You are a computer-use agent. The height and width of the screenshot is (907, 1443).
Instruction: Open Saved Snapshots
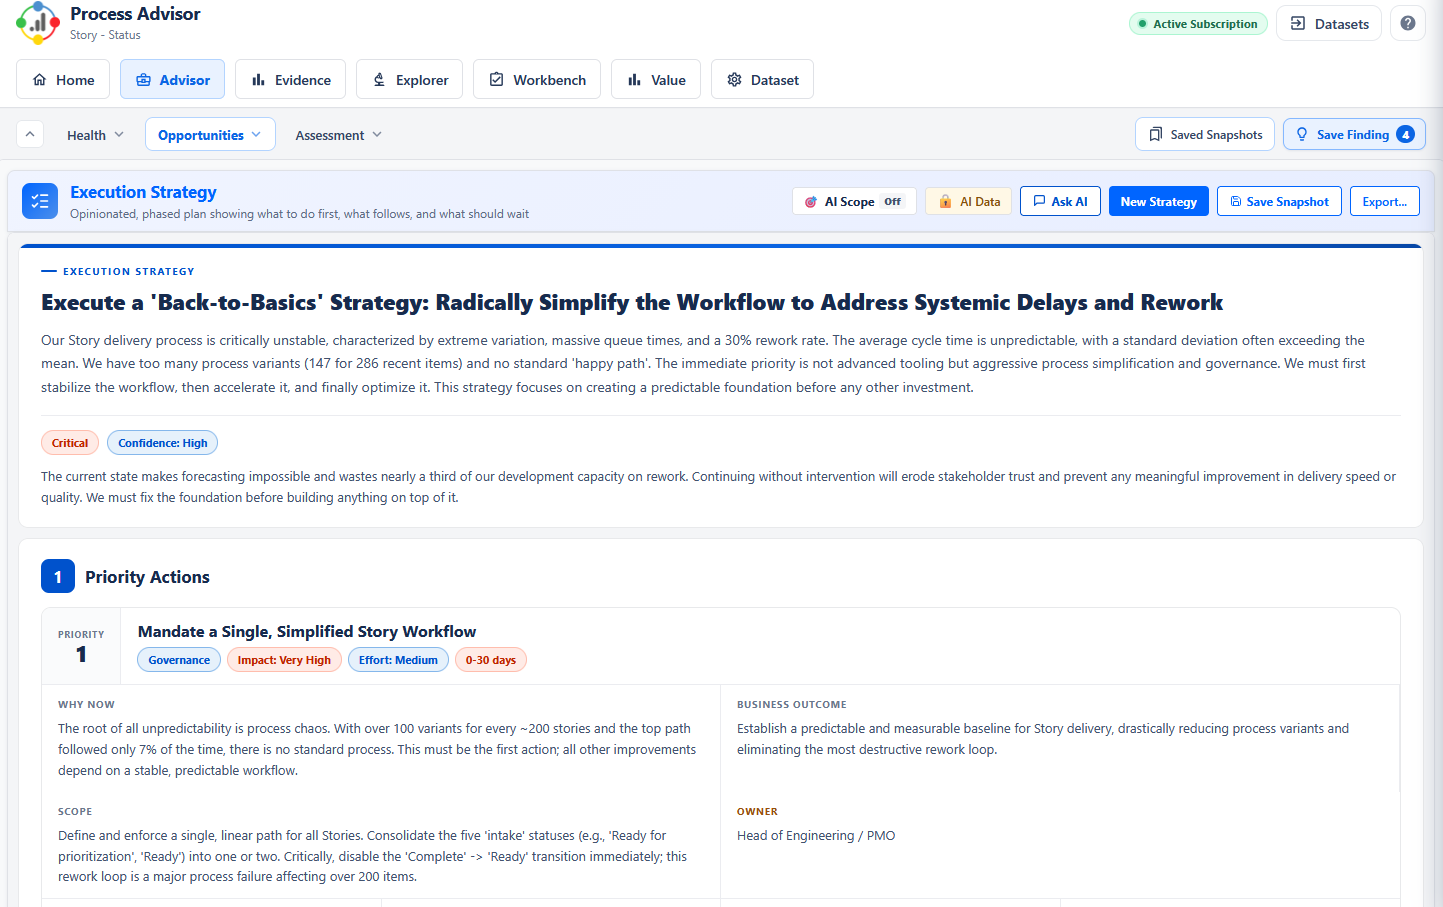[x=1205, y=134]
